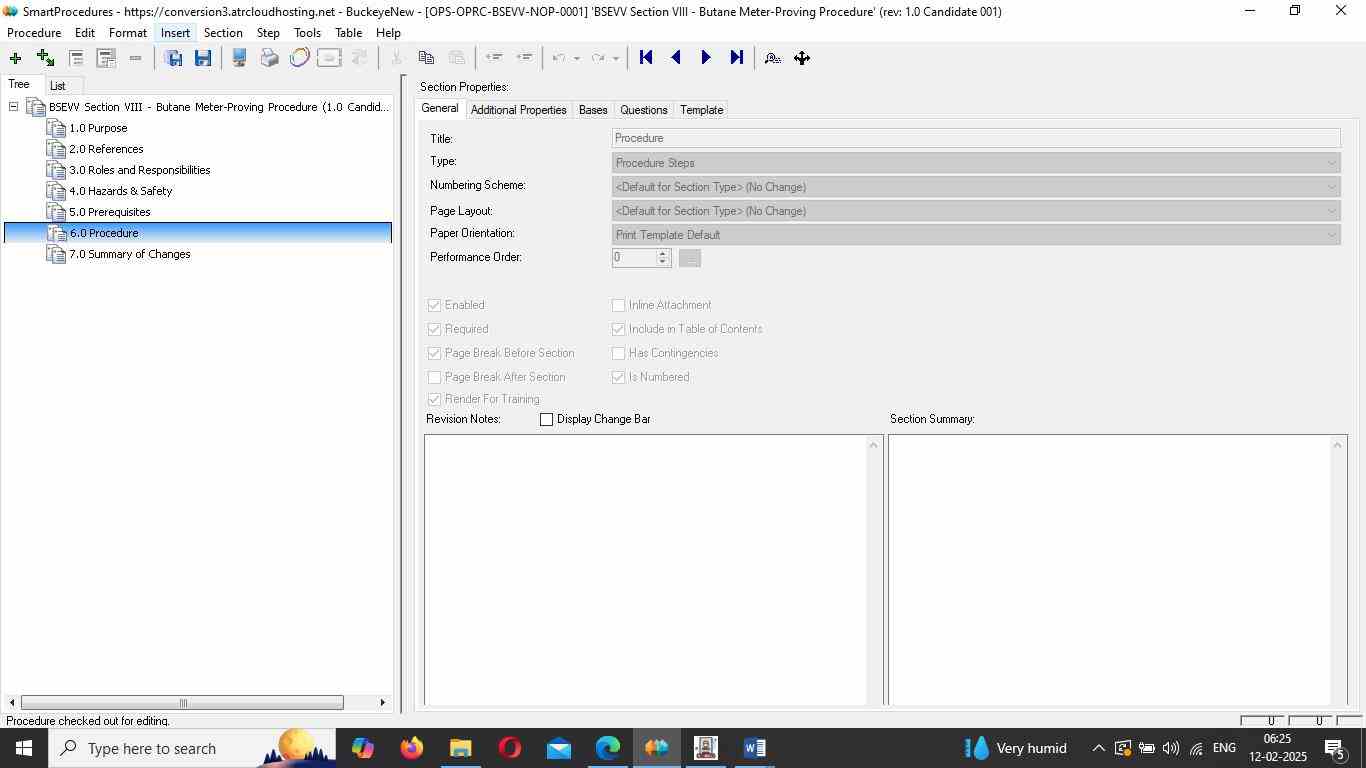Toggle the Display Change Bar checkbox
The width and height of the screenshot is (1366, 768).
pos(546,419)
